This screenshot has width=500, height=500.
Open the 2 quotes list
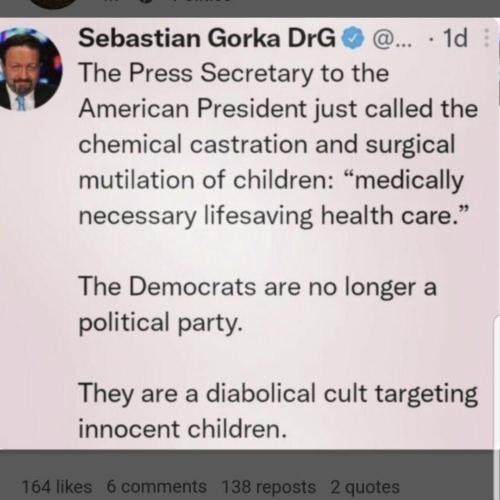click(365, 487)
